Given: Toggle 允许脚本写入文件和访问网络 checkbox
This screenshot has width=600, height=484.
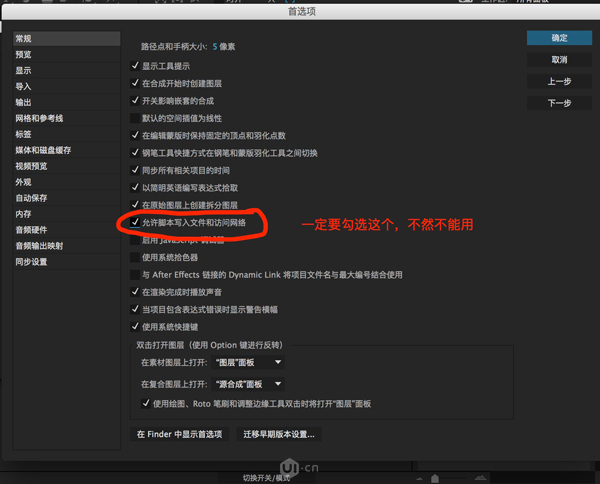Looking at the screenshot, I should point(135,222).
